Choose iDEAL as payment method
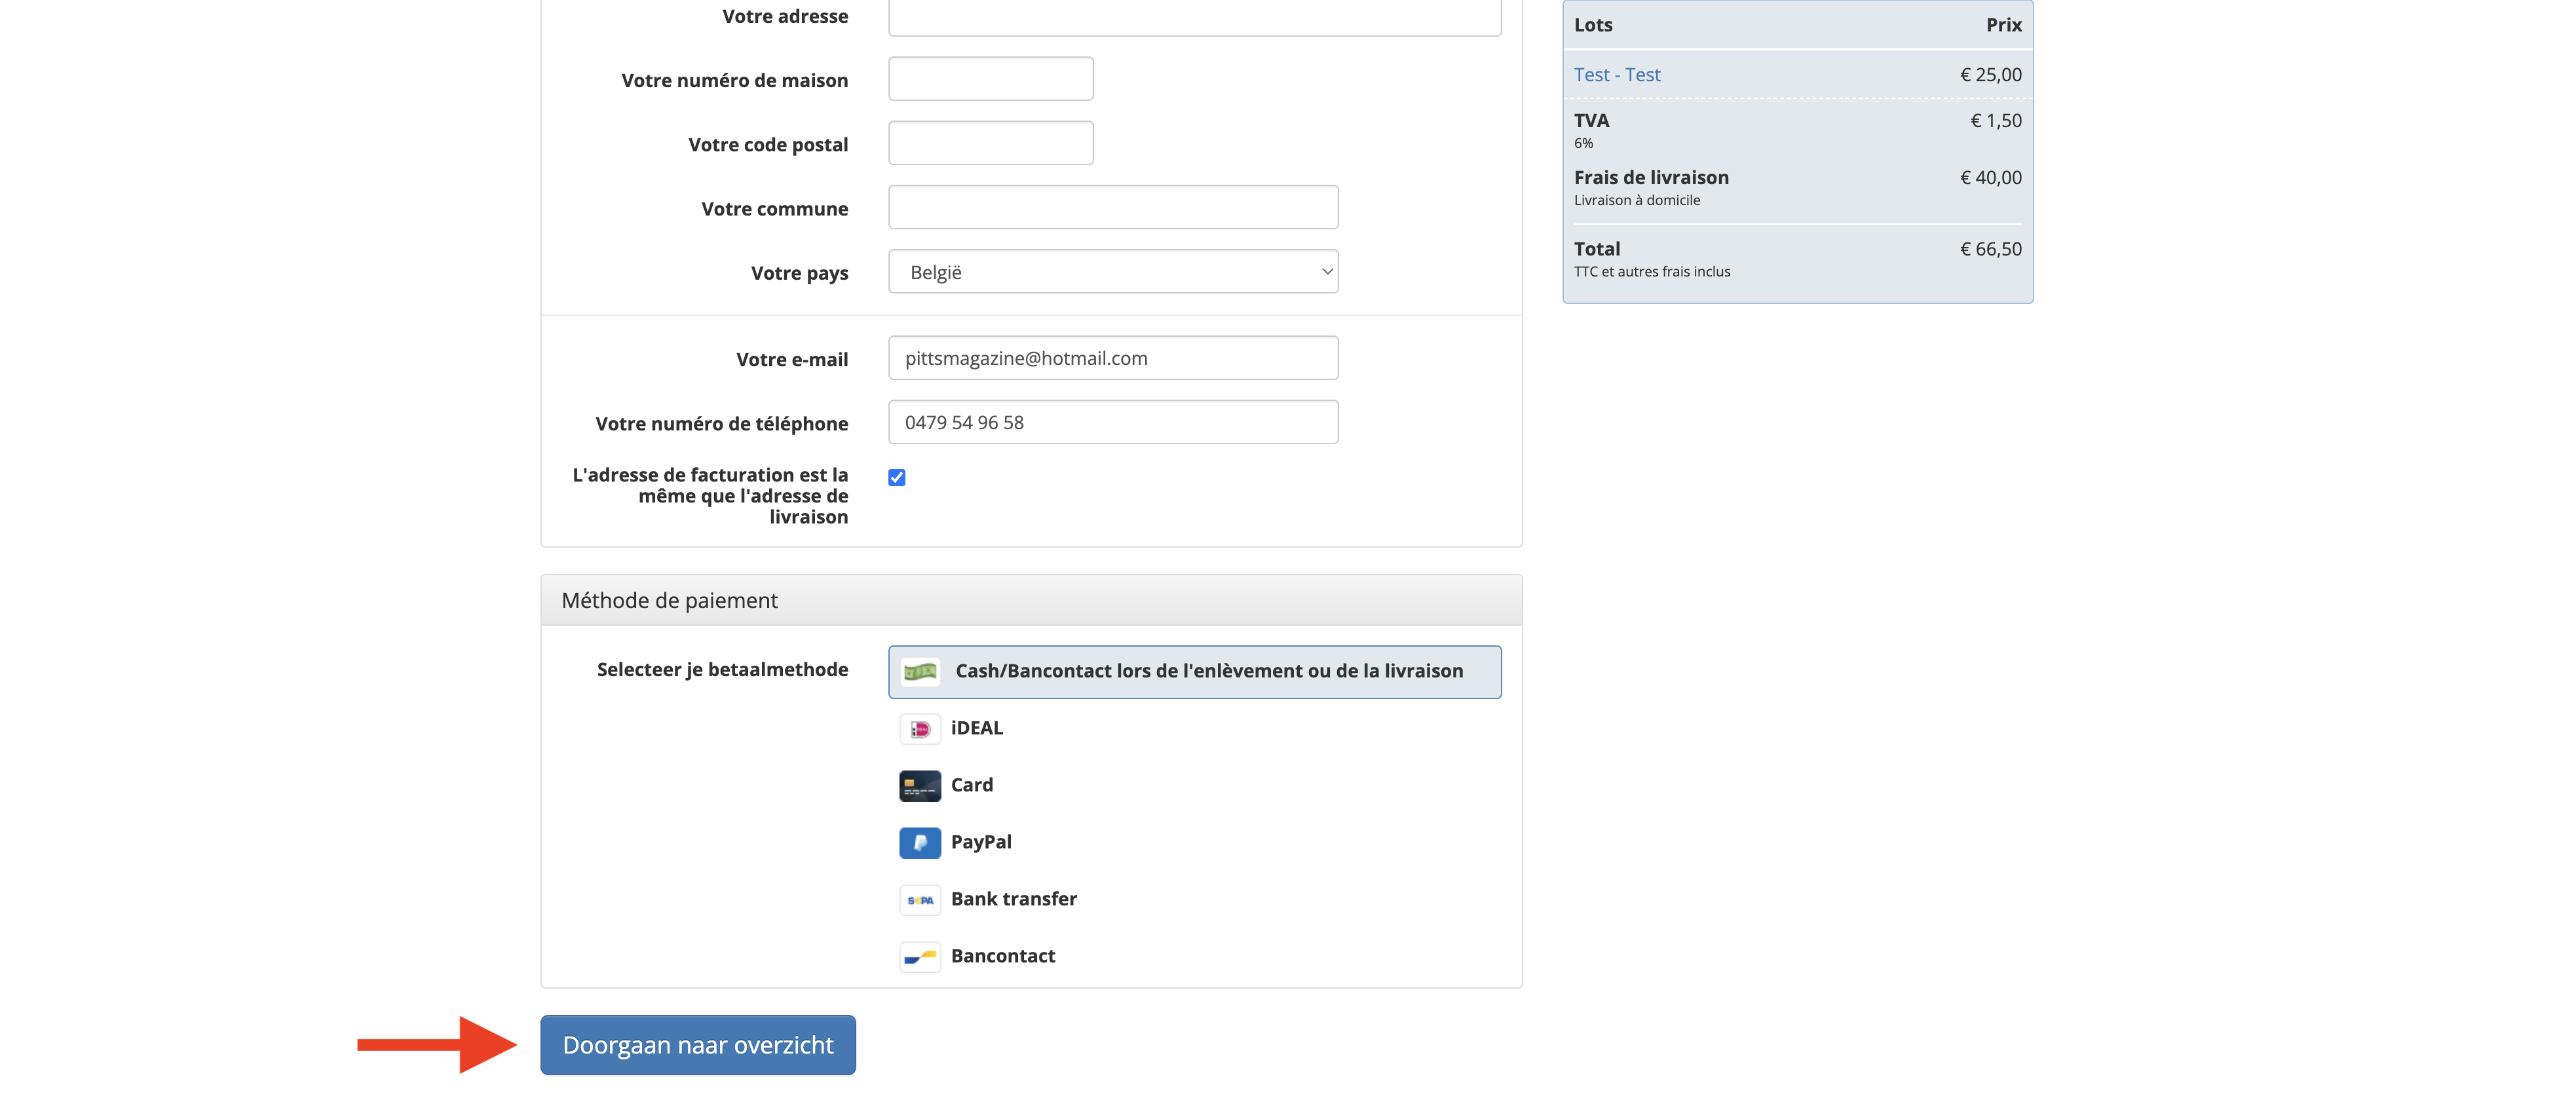 (x=976, y=729)
